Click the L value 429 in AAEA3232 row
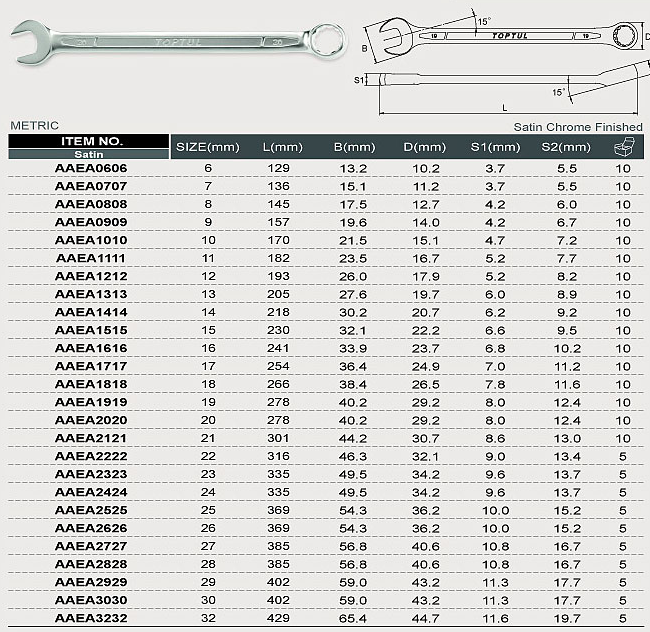This screenshot has height=632, width=650. click(278, 618)
